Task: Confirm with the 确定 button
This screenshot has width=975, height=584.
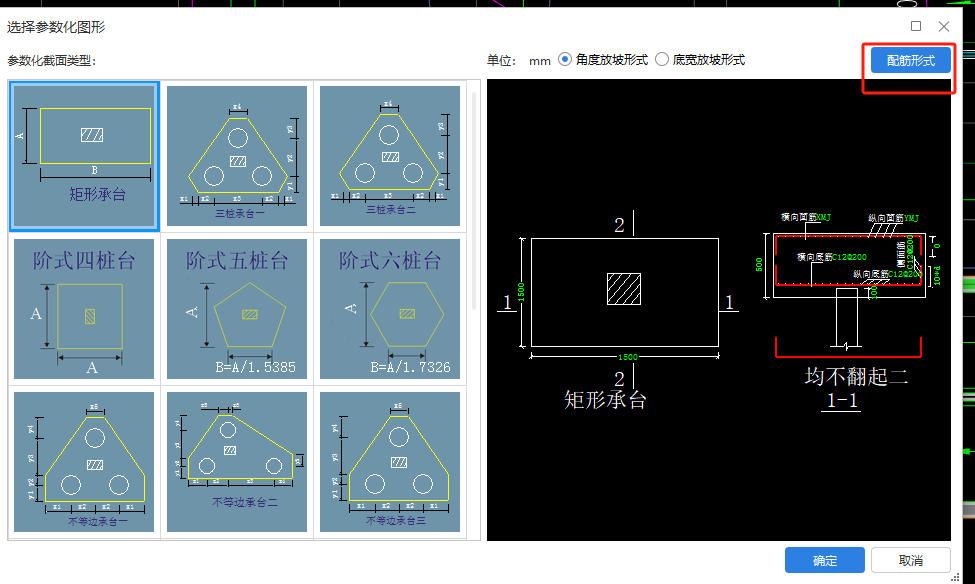Action: click(x=825, y=560)
